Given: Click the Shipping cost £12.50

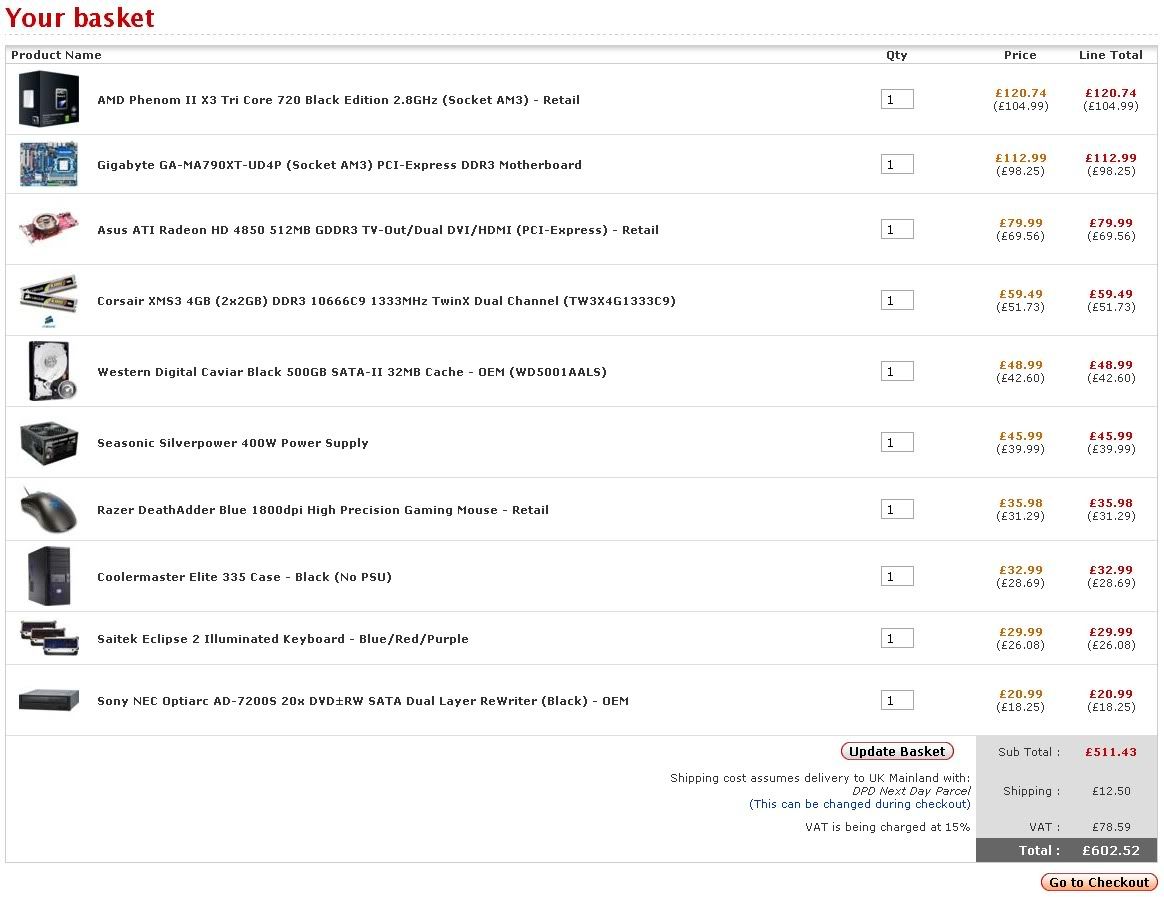Looking at the screenshot, I should pos(1111,792).
